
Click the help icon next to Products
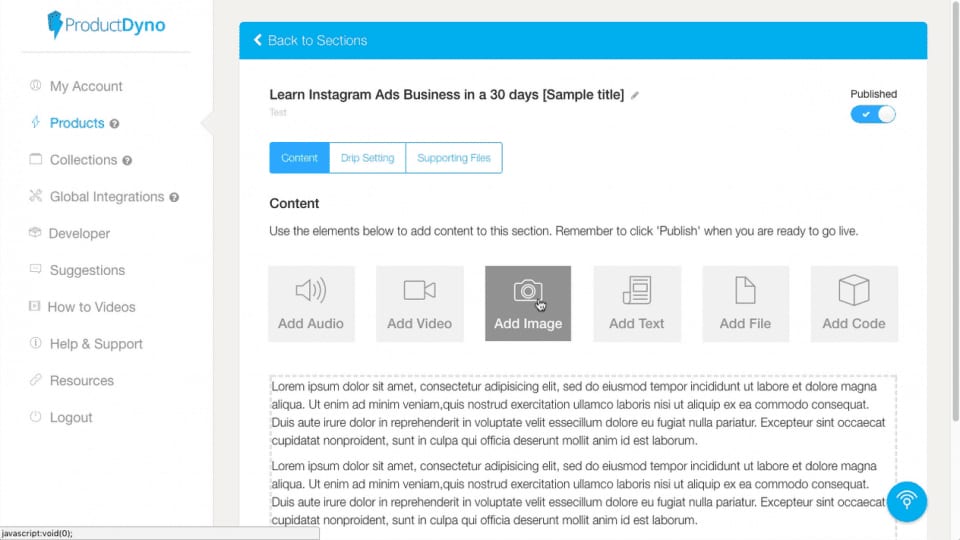click(x=114, y=124)
